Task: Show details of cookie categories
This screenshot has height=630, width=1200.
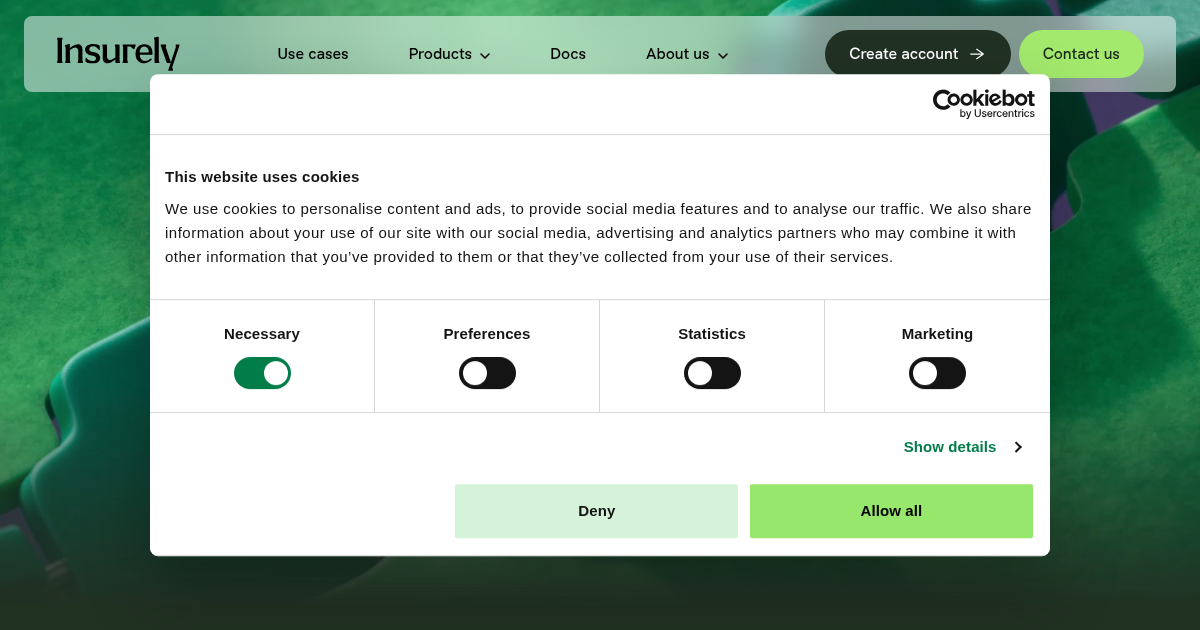Action: click(x=950, y=447)
